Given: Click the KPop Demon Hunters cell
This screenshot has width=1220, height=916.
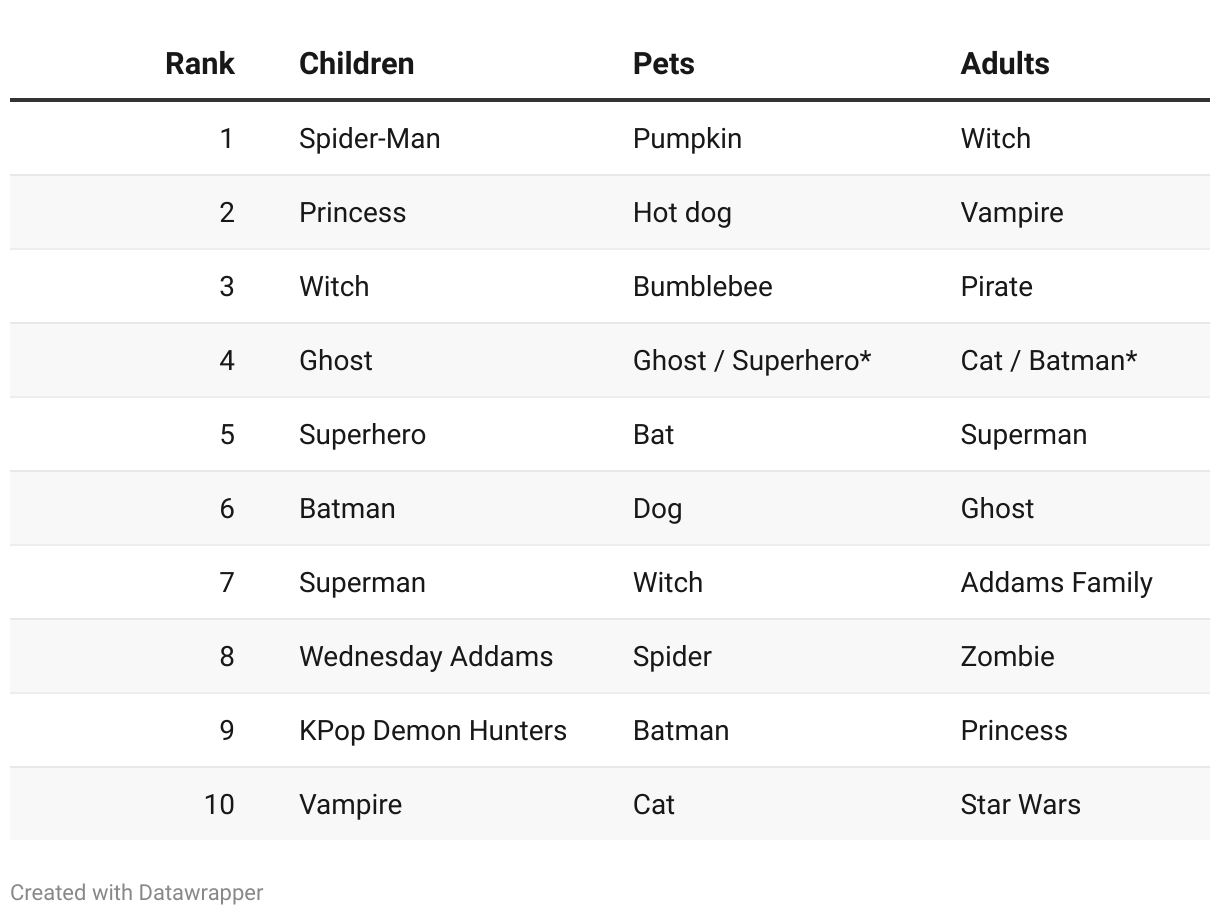Looking at the screenshot, I should click(x=432, y=730).
